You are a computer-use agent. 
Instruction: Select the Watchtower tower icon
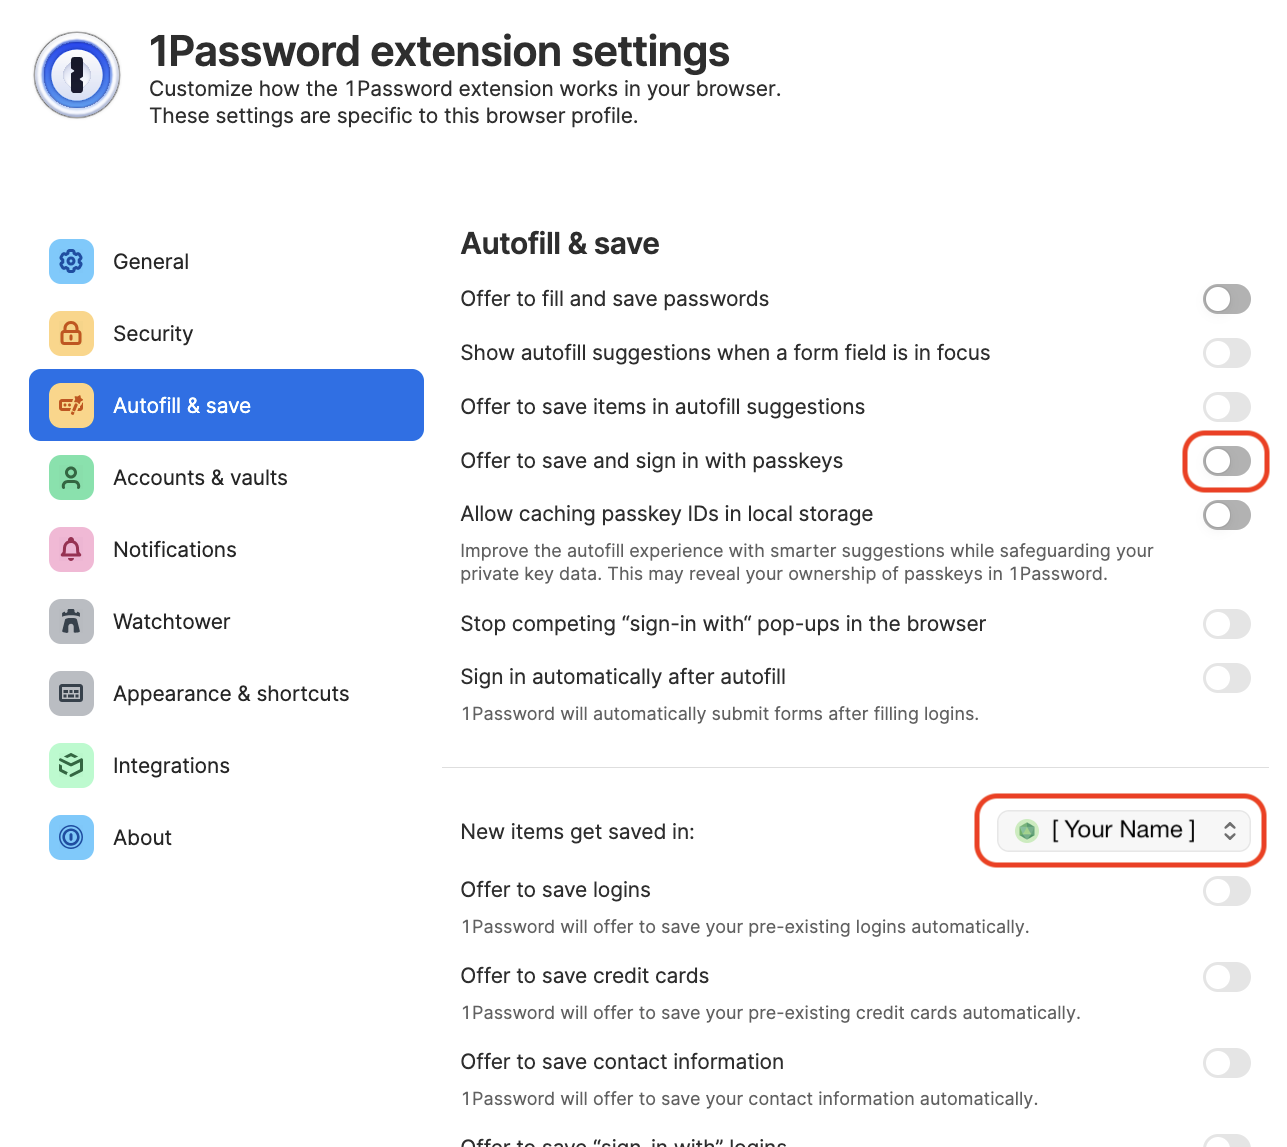point(71,621)
